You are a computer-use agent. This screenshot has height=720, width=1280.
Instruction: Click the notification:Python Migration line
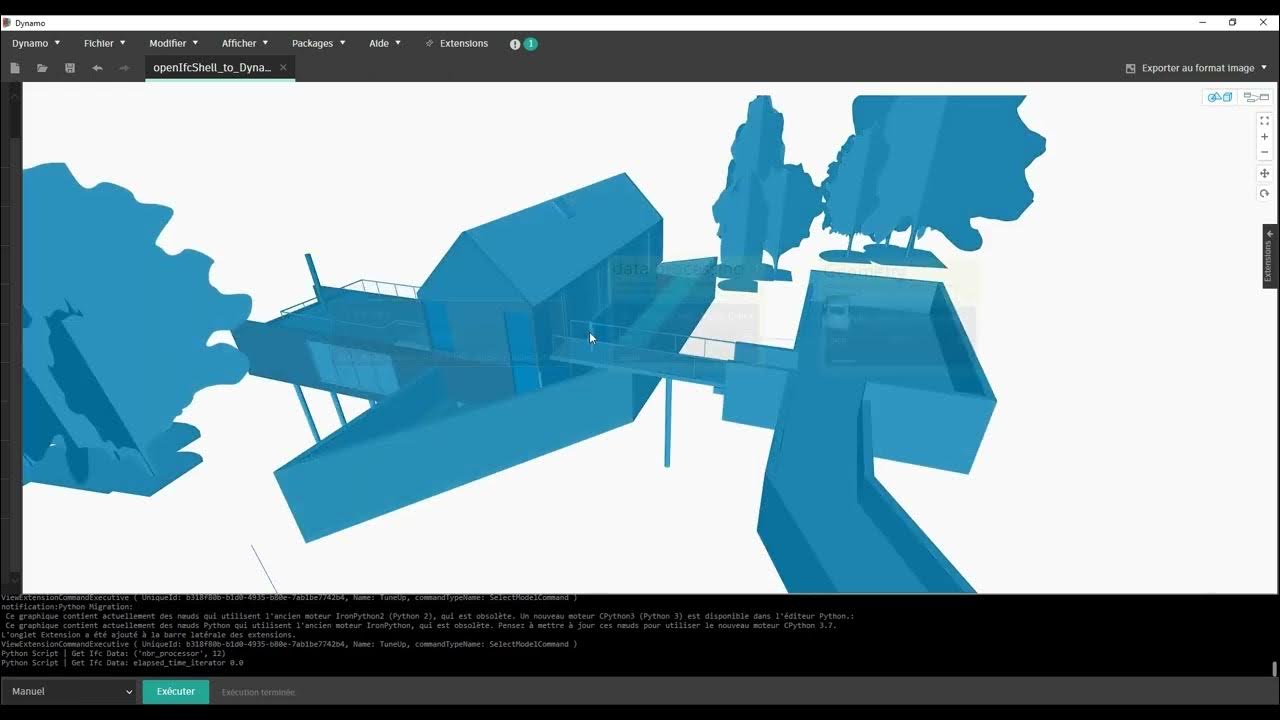66,607
